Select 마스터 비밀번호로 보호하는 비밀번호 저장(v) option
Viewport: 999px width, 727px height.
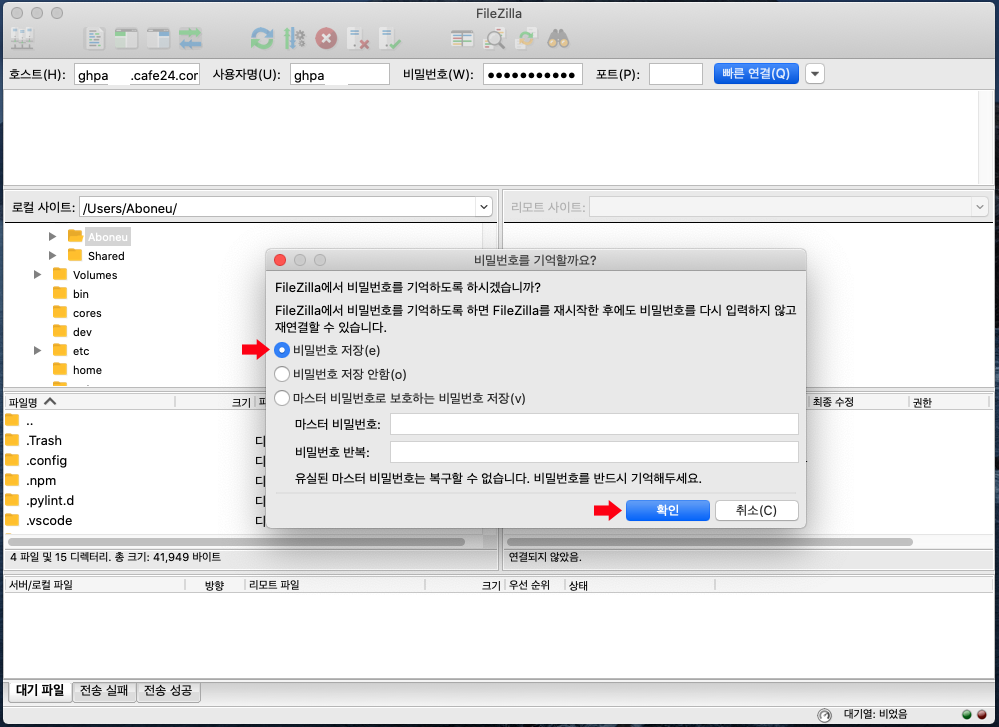pyautogui.click(x=282, y=398)
